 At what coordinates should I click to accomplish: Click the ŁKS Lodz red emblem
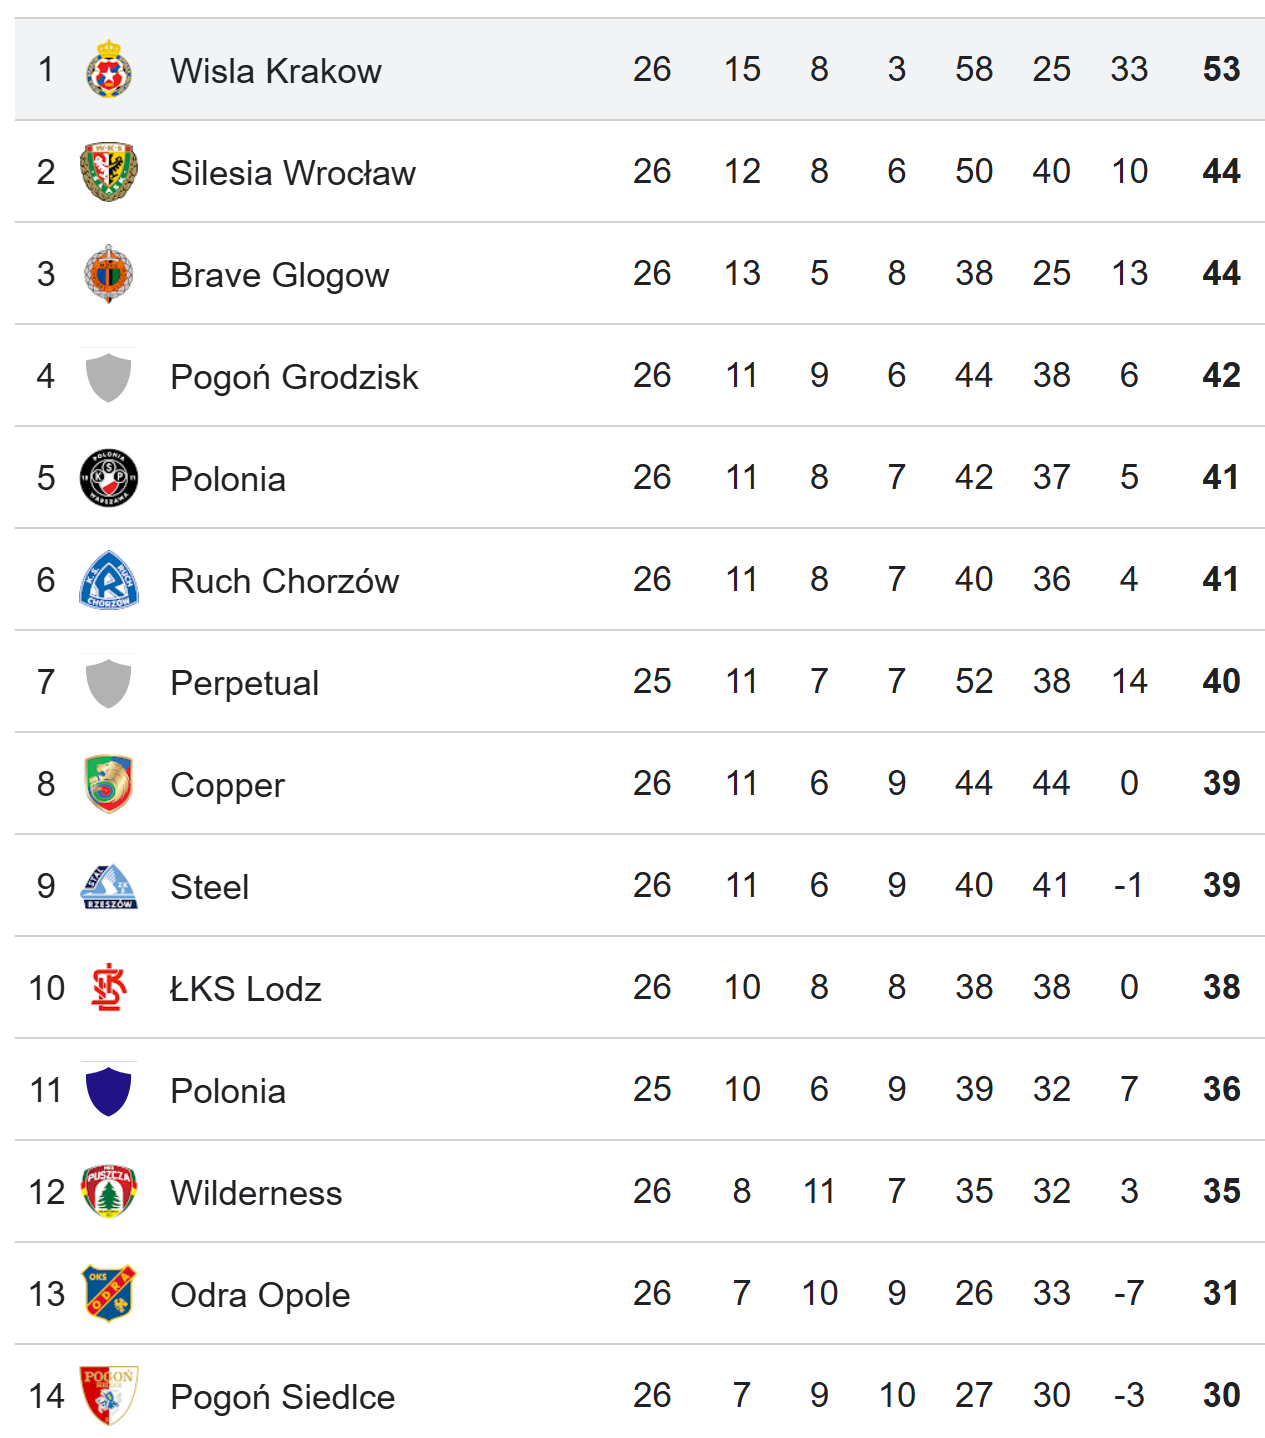[109, 987]
